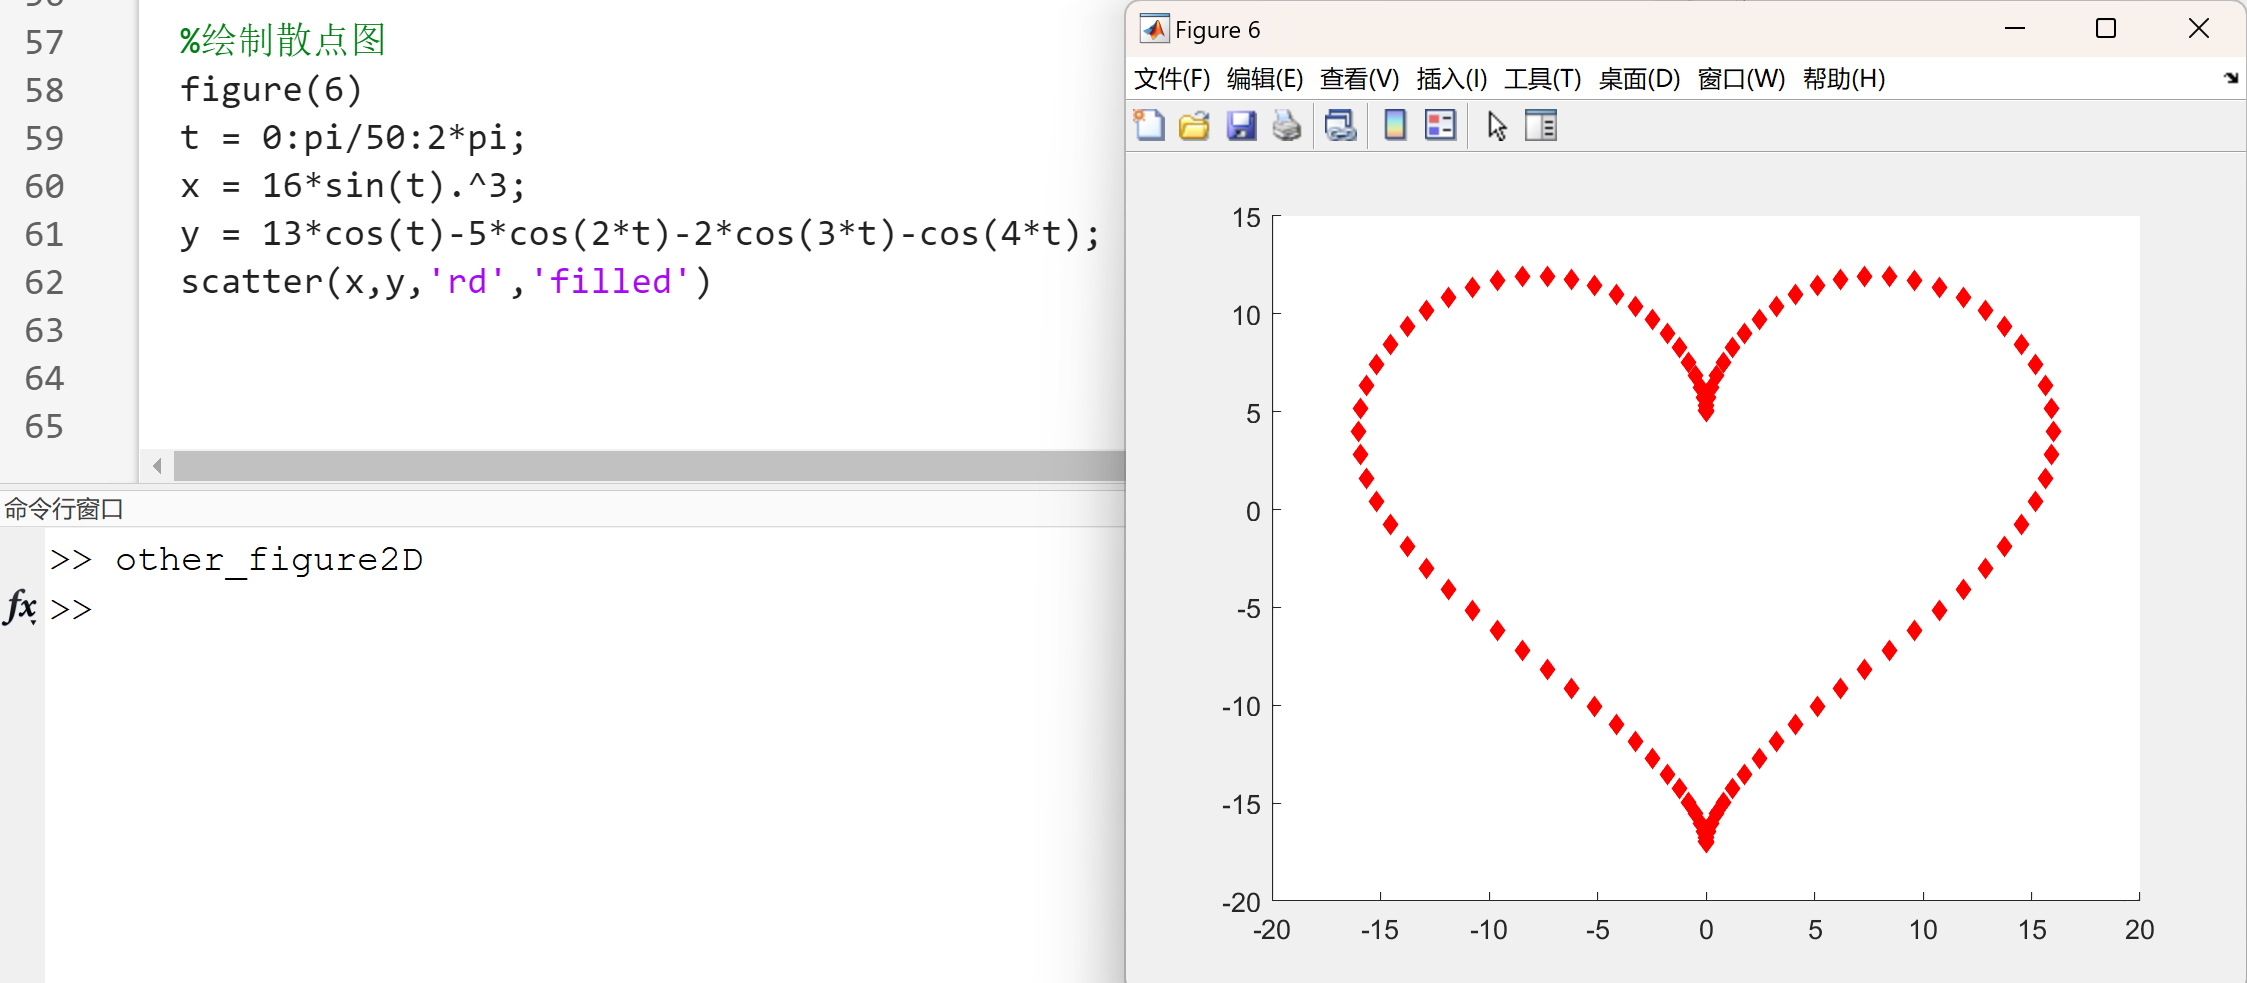Maximize the Figure 6 window

tap(2106, 29)
